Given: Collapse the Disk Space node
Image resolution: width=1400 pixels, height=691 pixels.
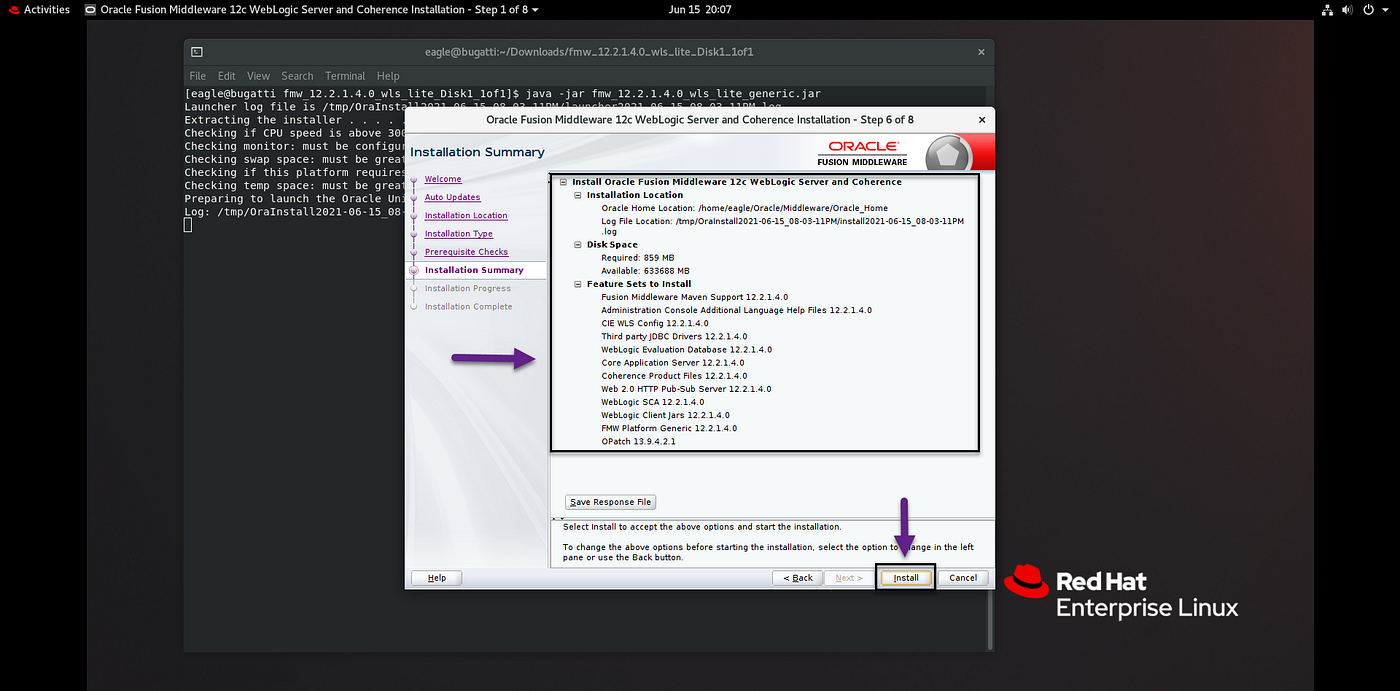Looking at the screenshot, I should click(578, 245).
